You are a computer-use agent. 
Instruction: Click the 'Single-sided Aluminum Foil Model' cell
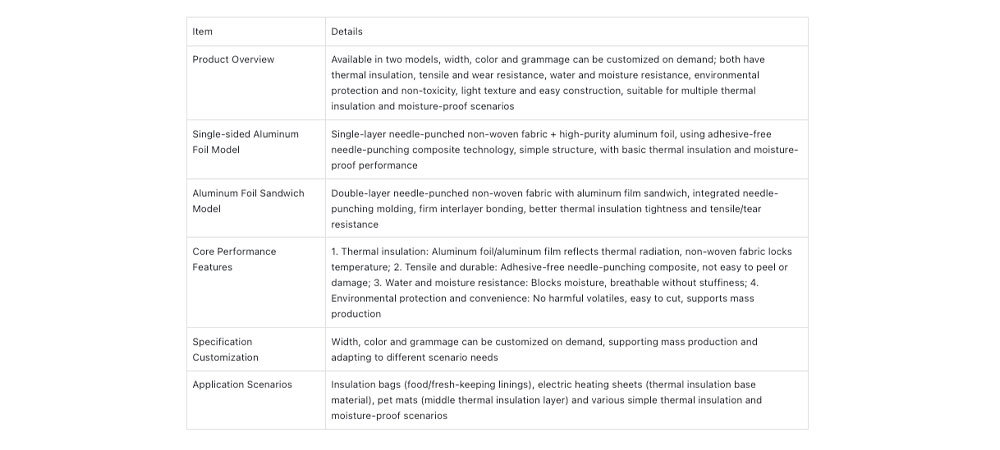point(245,141)
